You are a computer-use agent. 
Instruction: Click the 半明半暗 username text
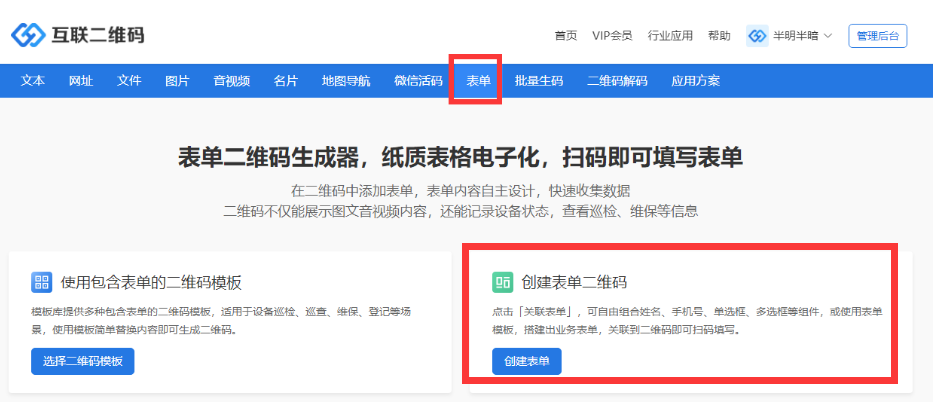[x=796, y=36]
